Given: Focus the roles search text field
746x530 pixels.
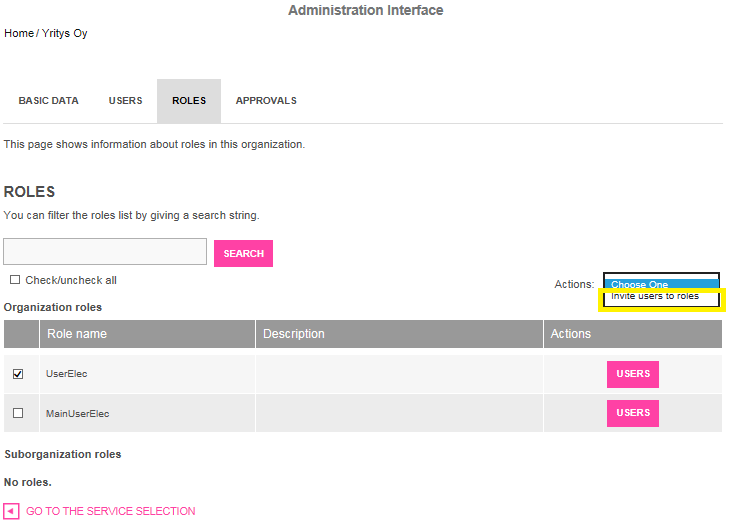Looking at the screenshot, I should (105, 252).
